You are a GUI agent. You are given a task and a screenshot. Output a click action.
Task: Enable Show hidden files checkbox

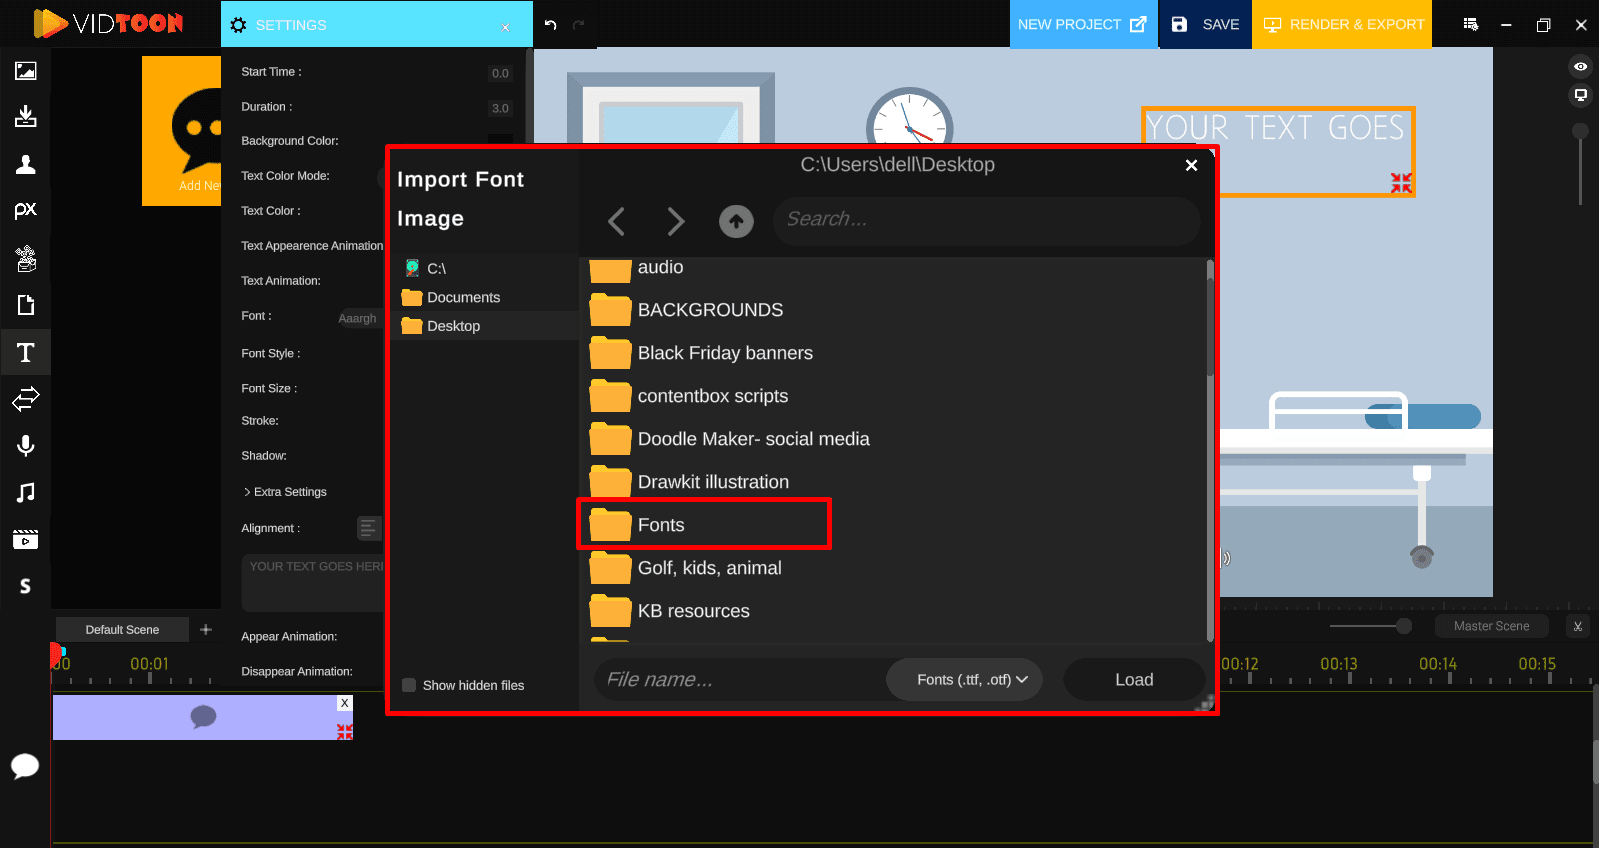click(x=409, y=685)
